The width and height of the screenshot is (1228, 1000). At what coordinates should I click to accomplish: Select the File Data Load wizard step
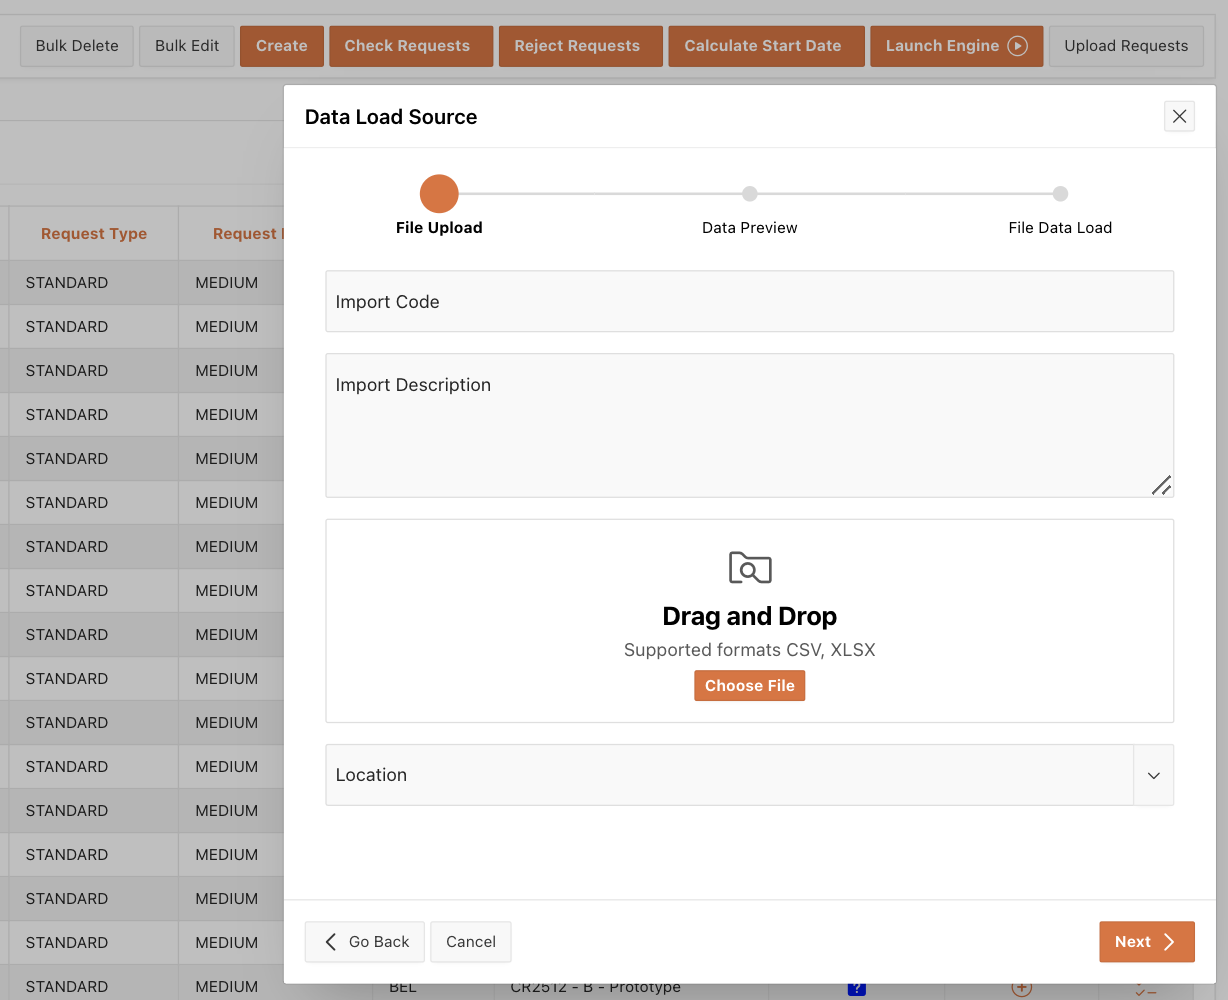[1060, 212]
